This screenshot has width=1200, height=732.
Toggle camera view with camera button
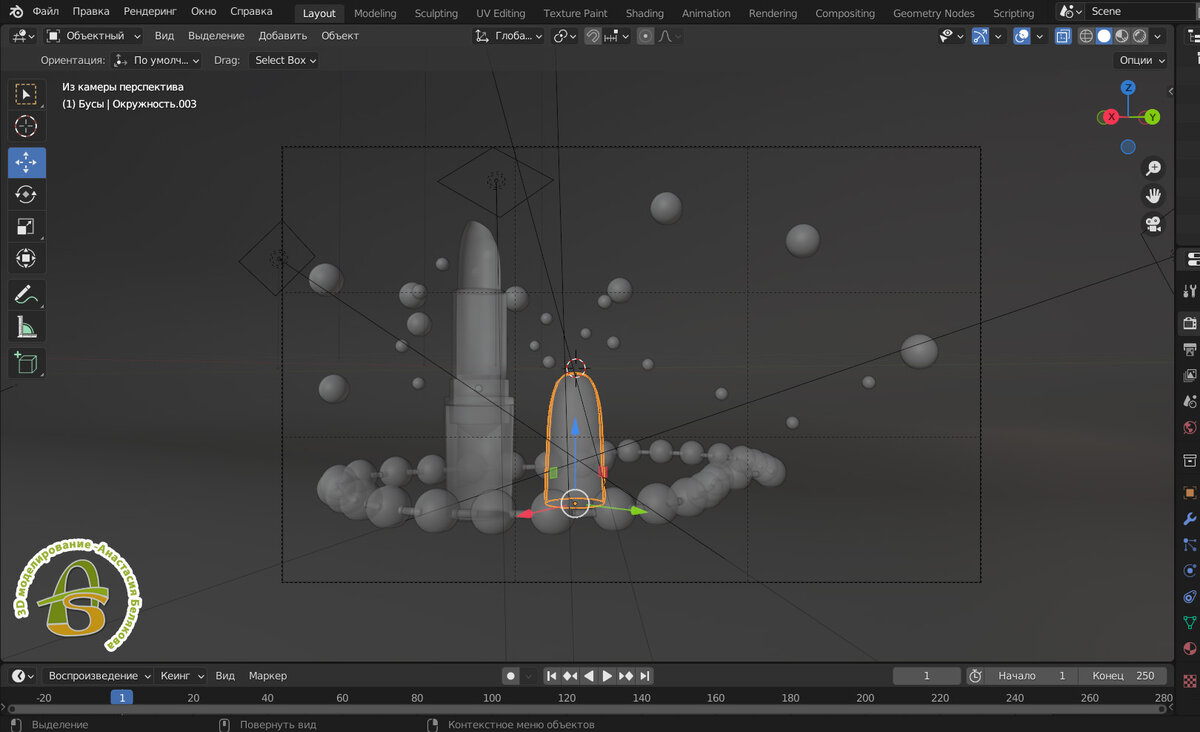pos(1153,224)
